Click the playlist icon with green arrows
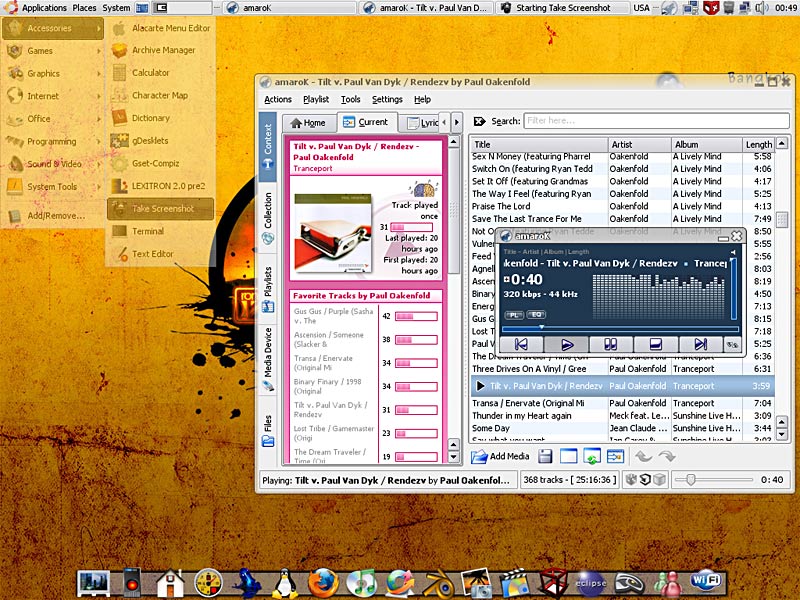 592,456
